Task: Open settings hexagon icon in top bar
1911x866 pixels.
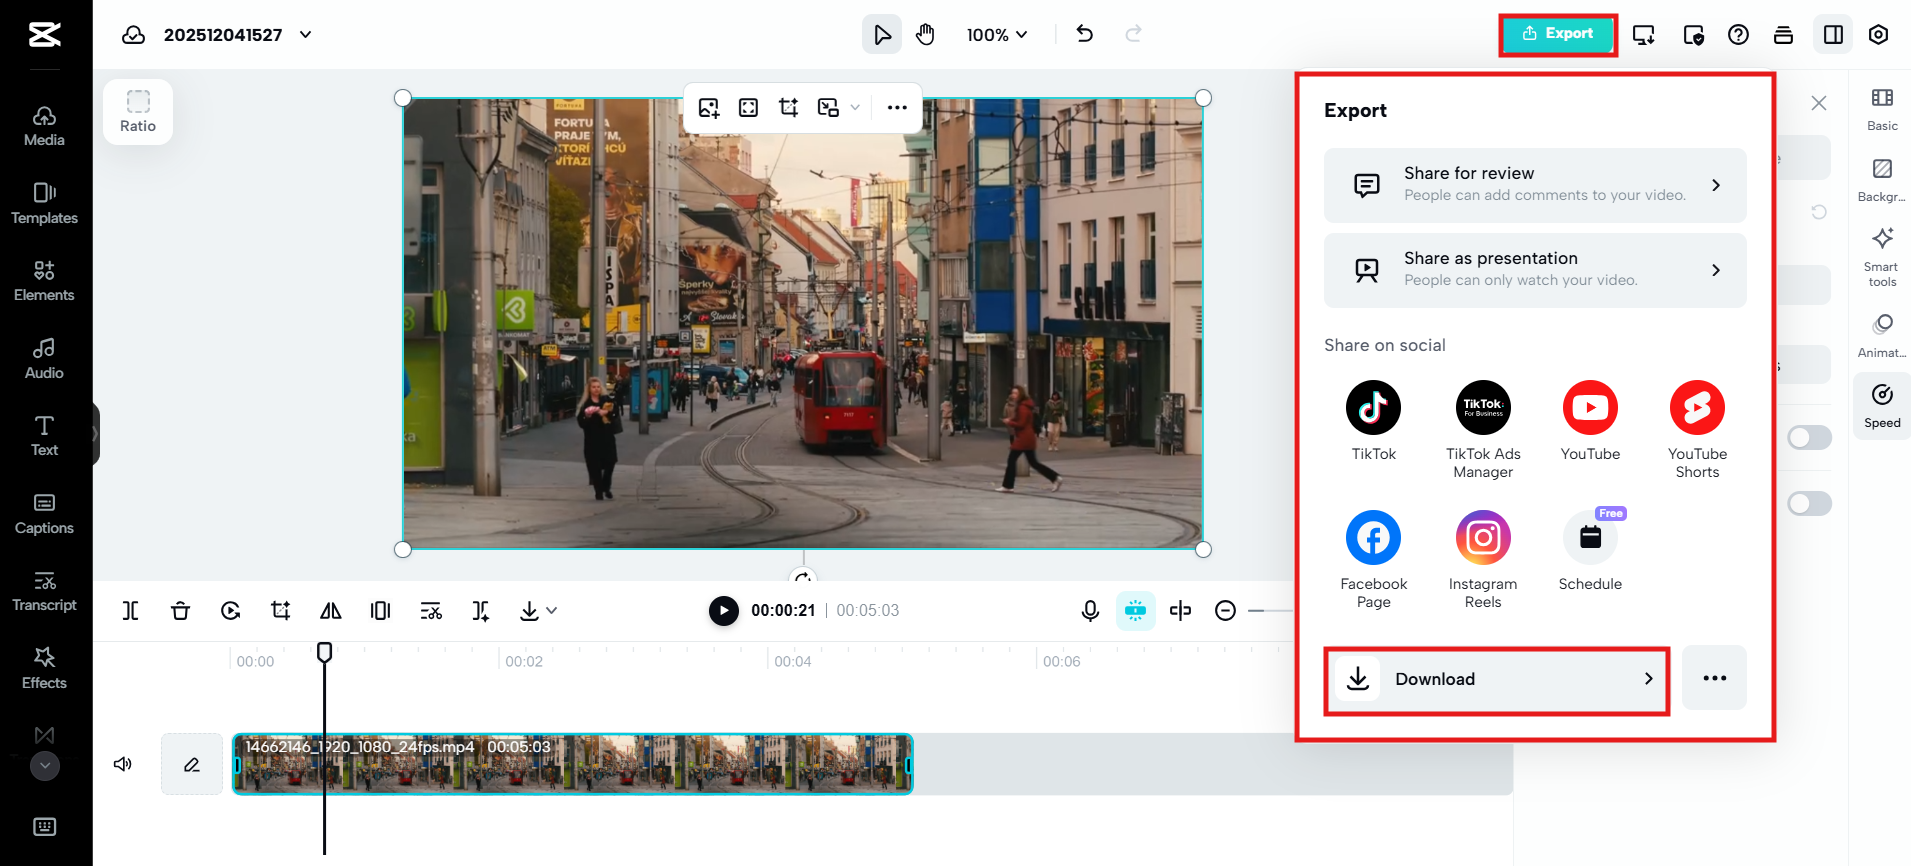Action: click(1879, 35)
